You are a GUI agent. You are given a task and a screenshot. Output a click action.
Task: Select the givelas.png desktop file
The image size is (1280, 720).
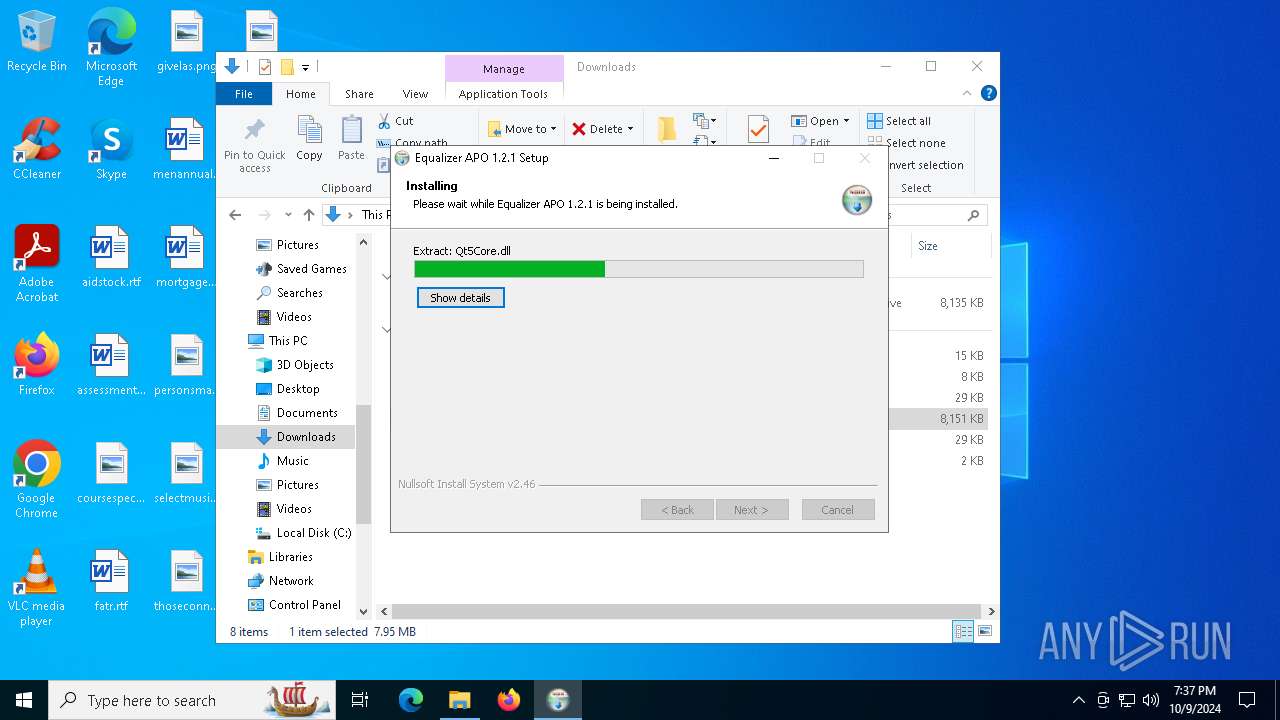pos(186,42)
